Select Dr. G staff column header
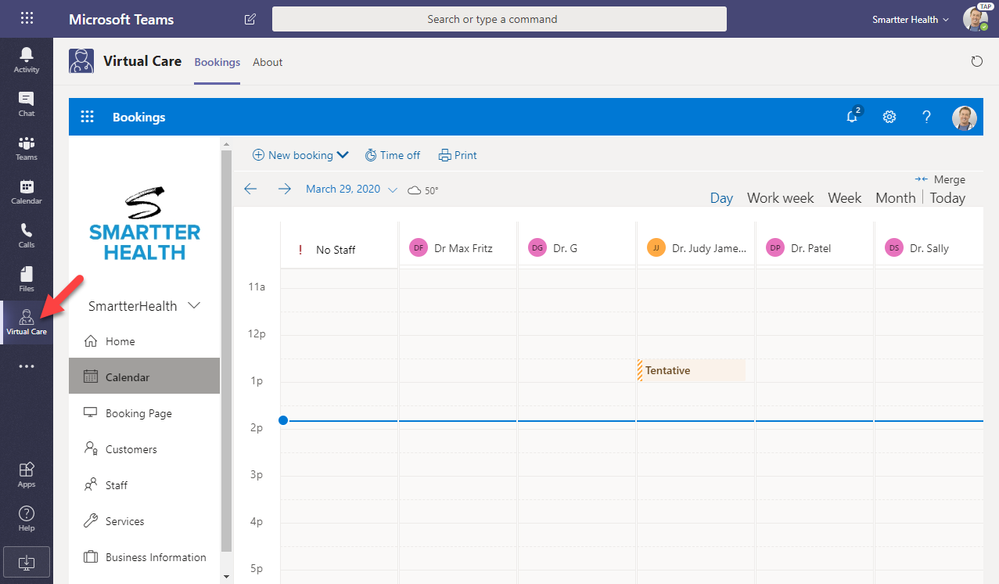This screenshot has width=999, height=584. click(577, 248)
